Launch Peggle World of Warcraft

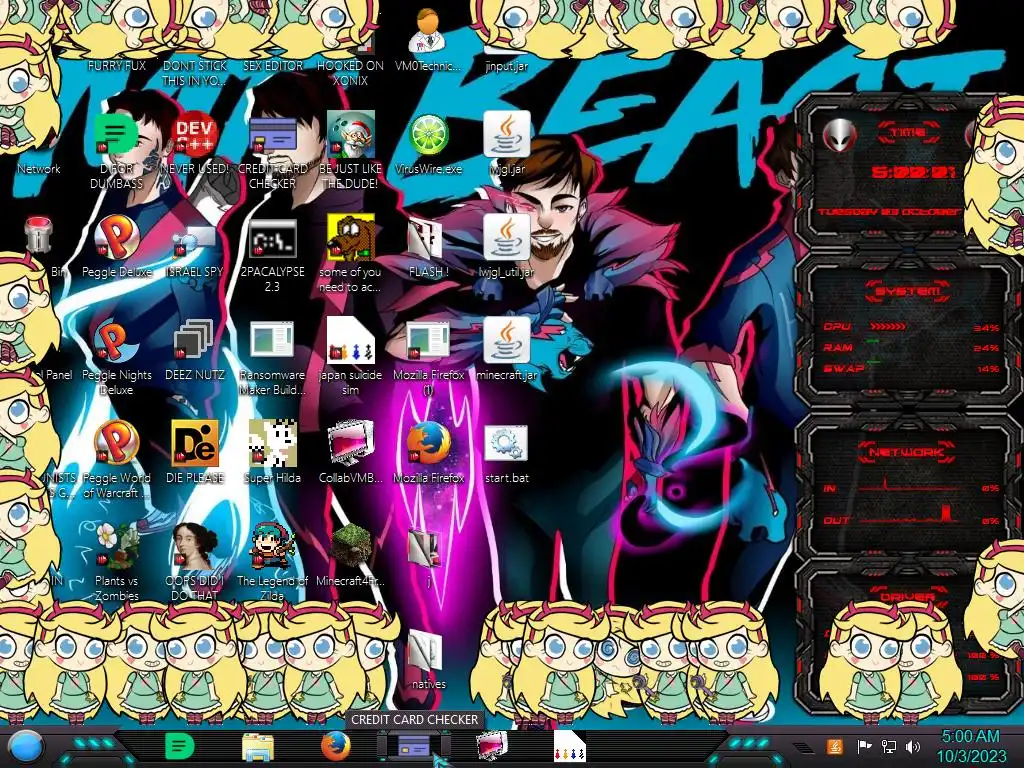click(x=116, y=458)
